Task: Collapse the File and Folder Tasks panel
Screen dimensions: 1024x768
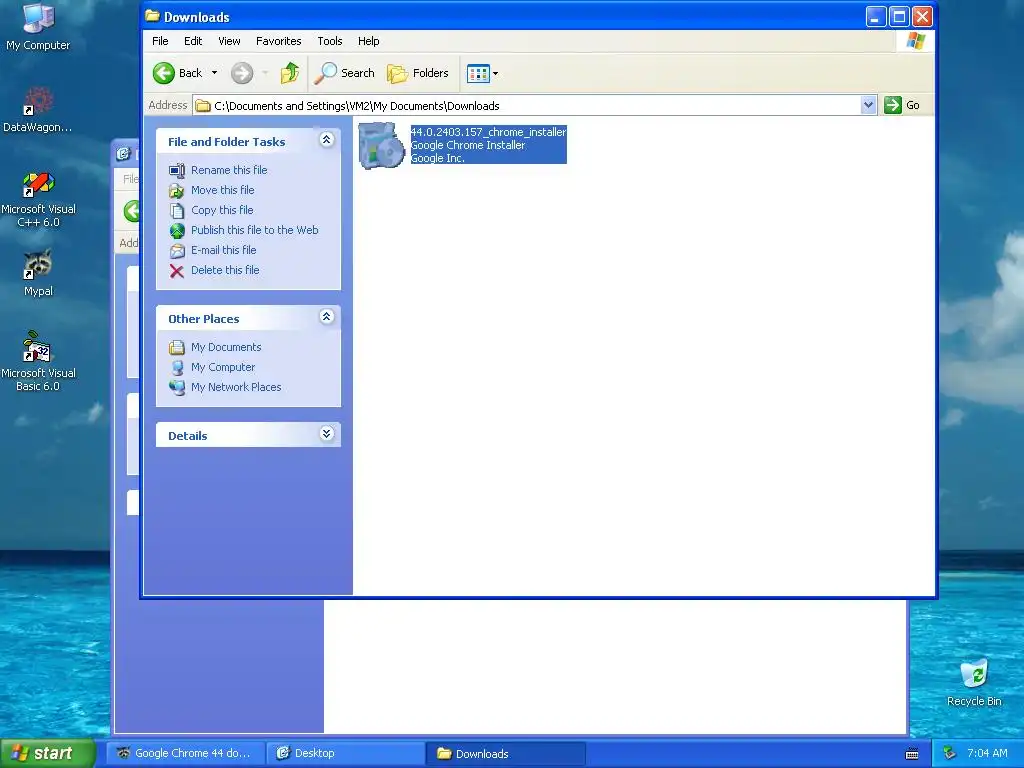Action: click(x=327, y=140)
